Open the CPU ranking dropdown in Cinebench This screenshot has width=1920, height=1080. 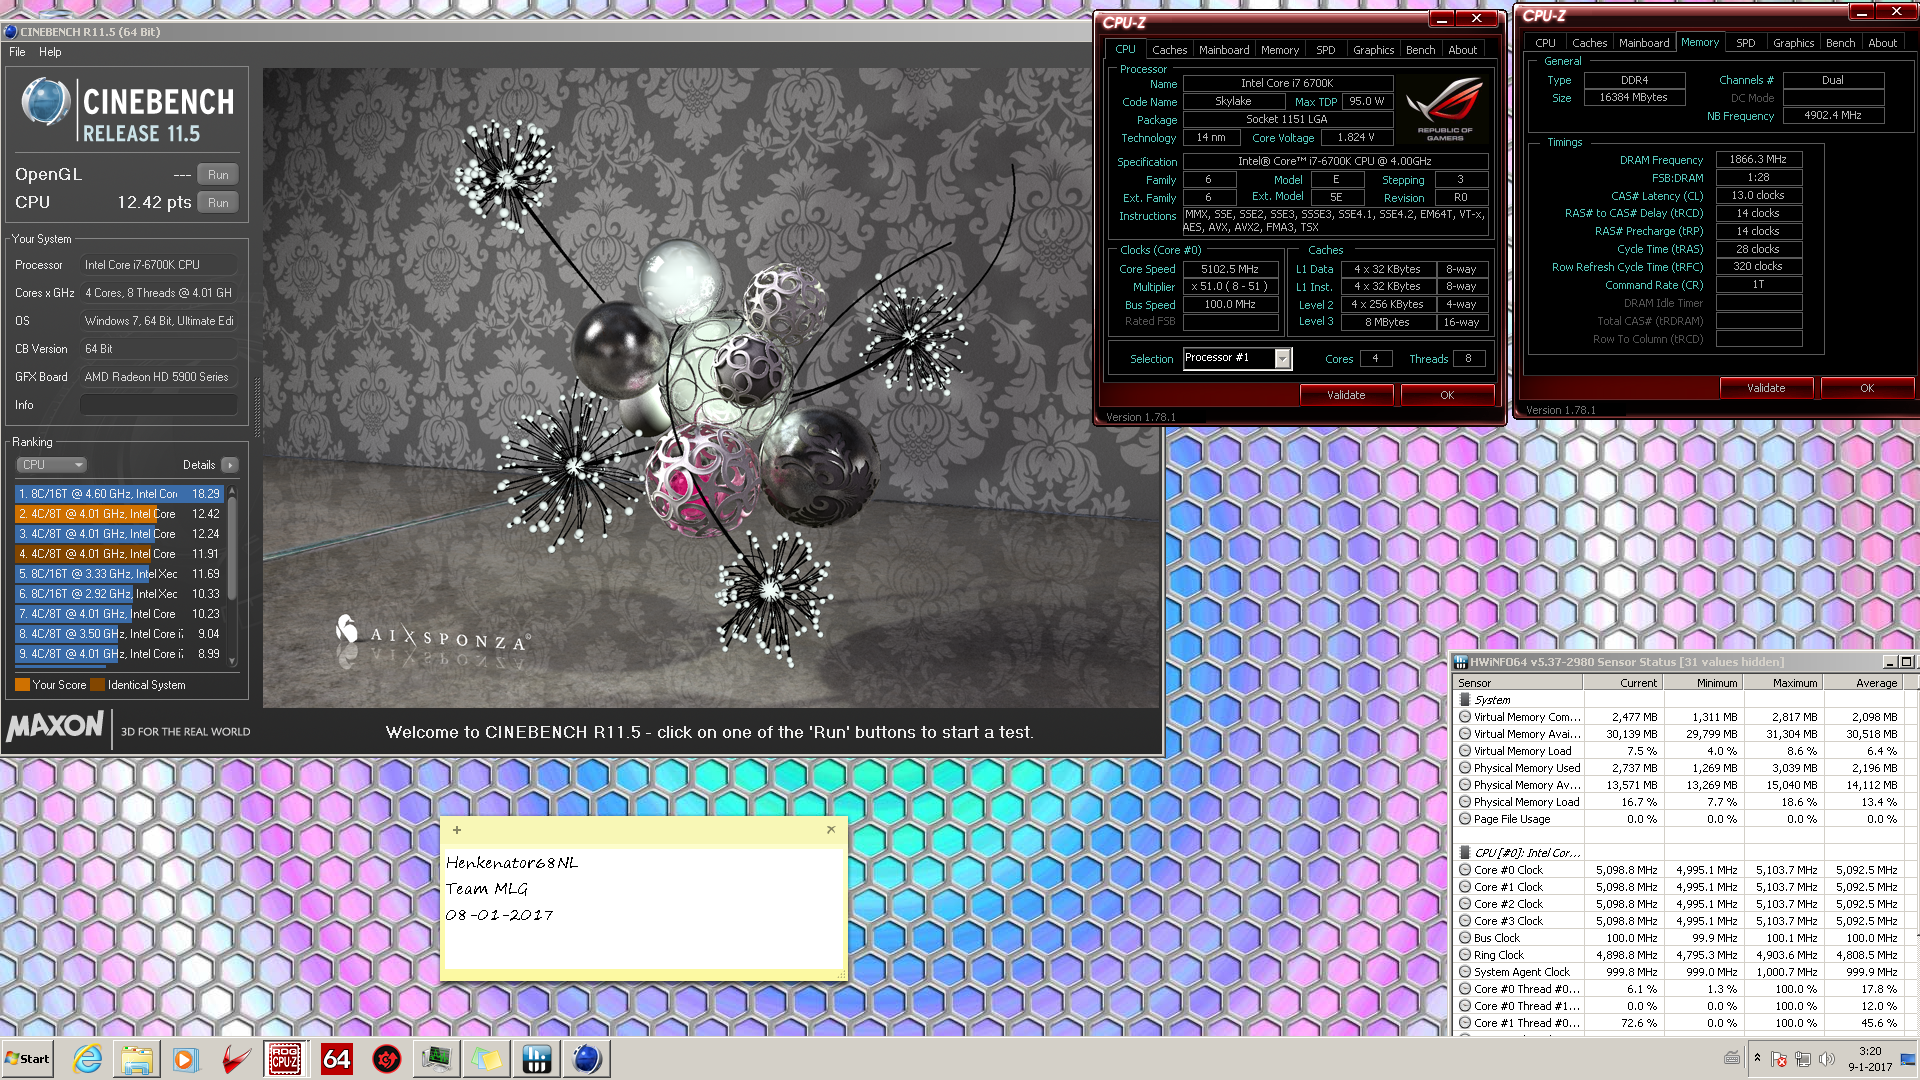coord(52,465)
